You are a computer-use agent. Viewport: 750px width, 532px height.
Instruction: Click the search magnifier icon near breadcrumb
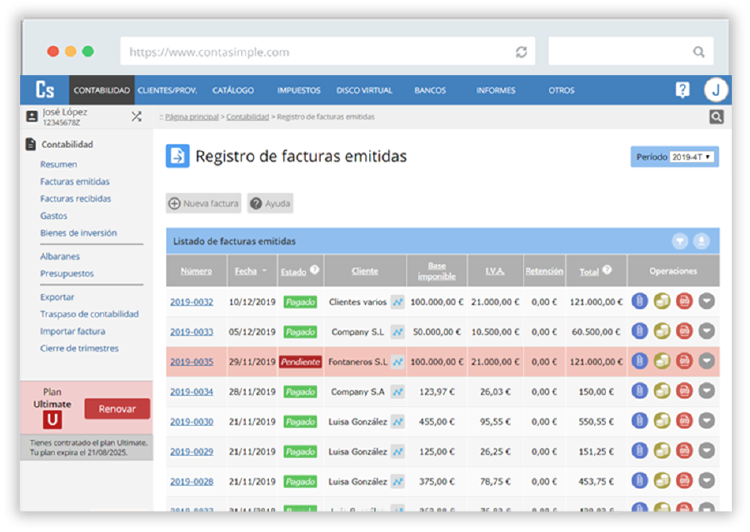pos(716,117)
